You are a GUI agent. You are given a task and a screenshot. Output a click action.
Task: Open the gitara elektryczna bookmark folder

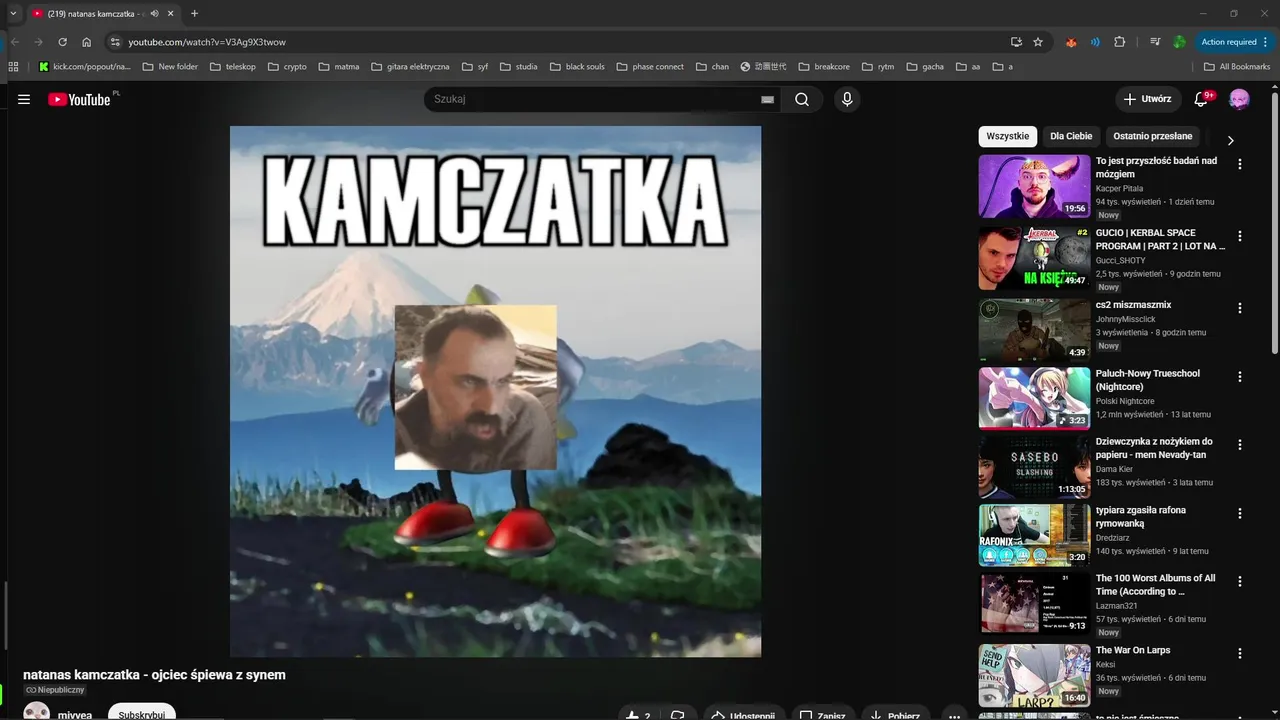coord(410,67)
